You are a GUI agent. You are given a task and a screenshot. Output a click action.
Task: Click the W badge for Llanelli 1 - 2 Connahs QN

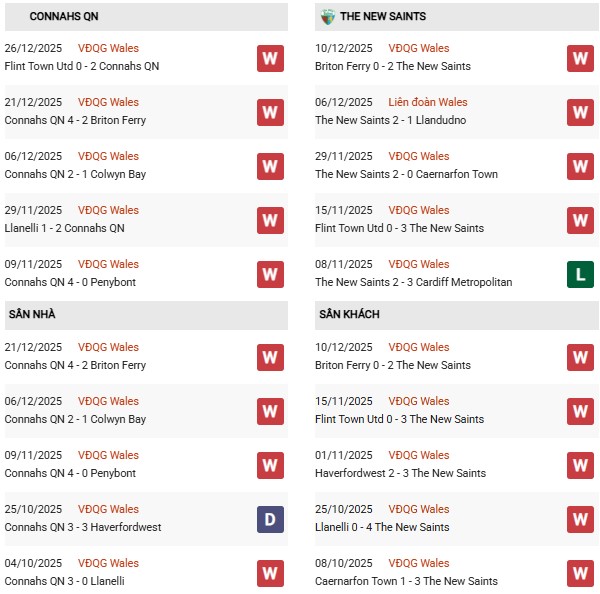(x=270, y=220)
